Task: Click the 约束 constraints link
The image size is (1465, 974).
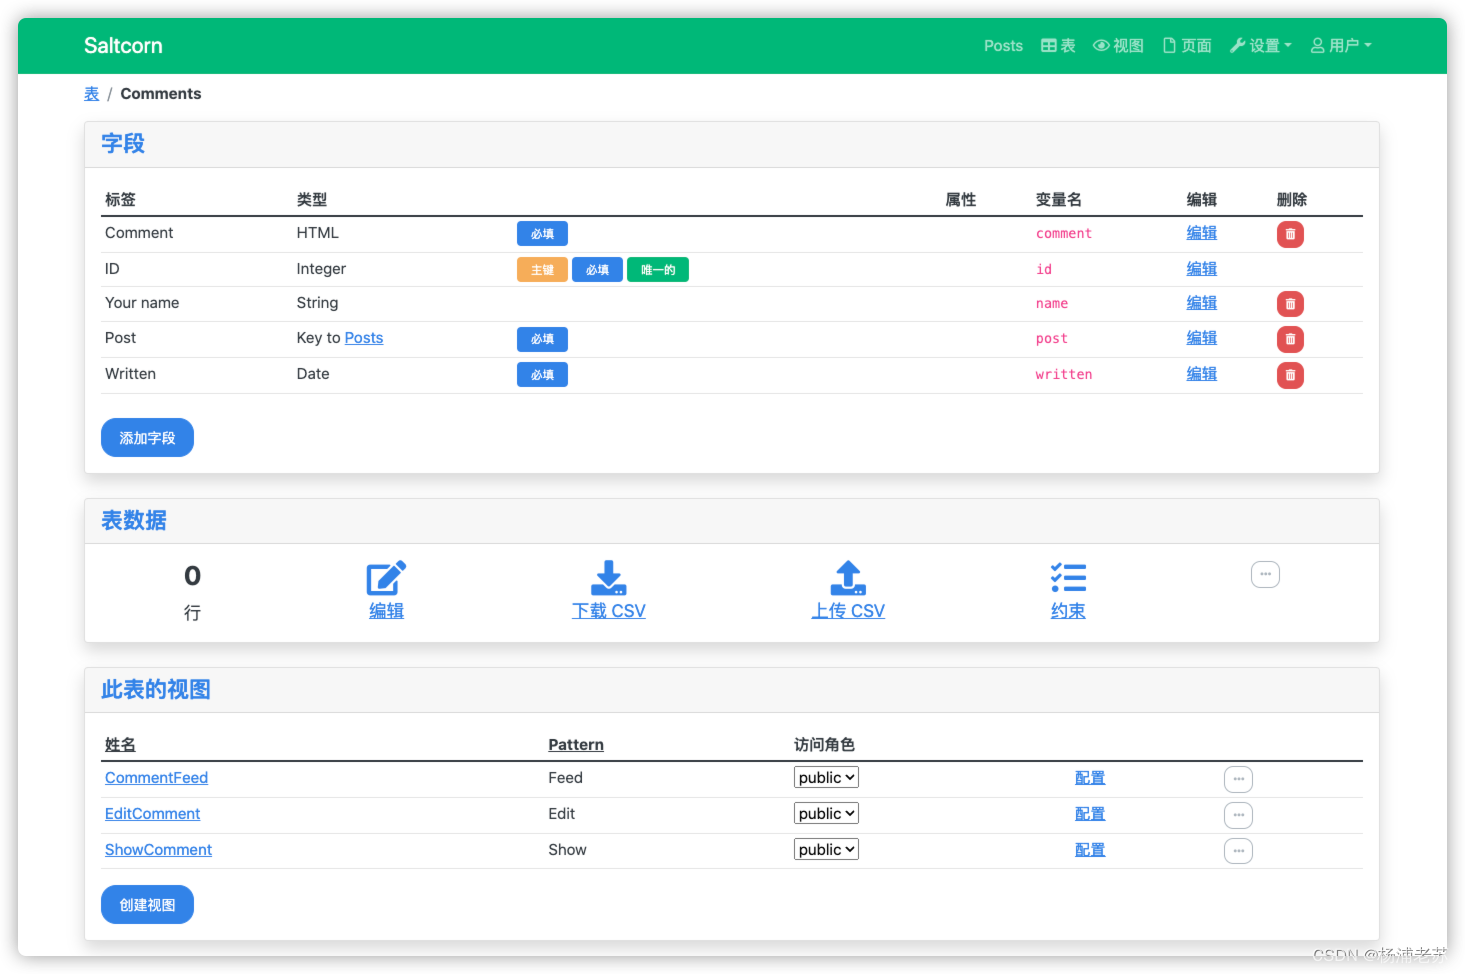Action: point(1068,610)
